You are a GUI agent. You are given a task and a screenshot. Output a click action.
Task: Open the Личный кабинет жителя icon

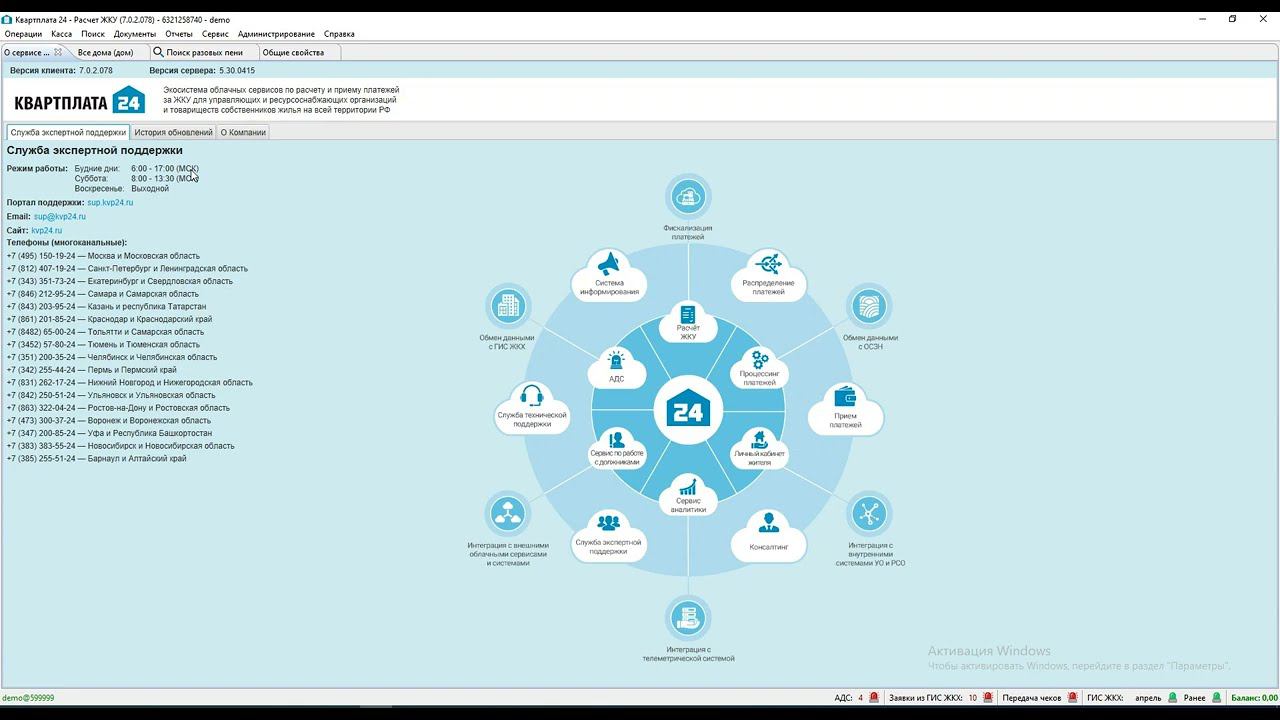(760, 439)
